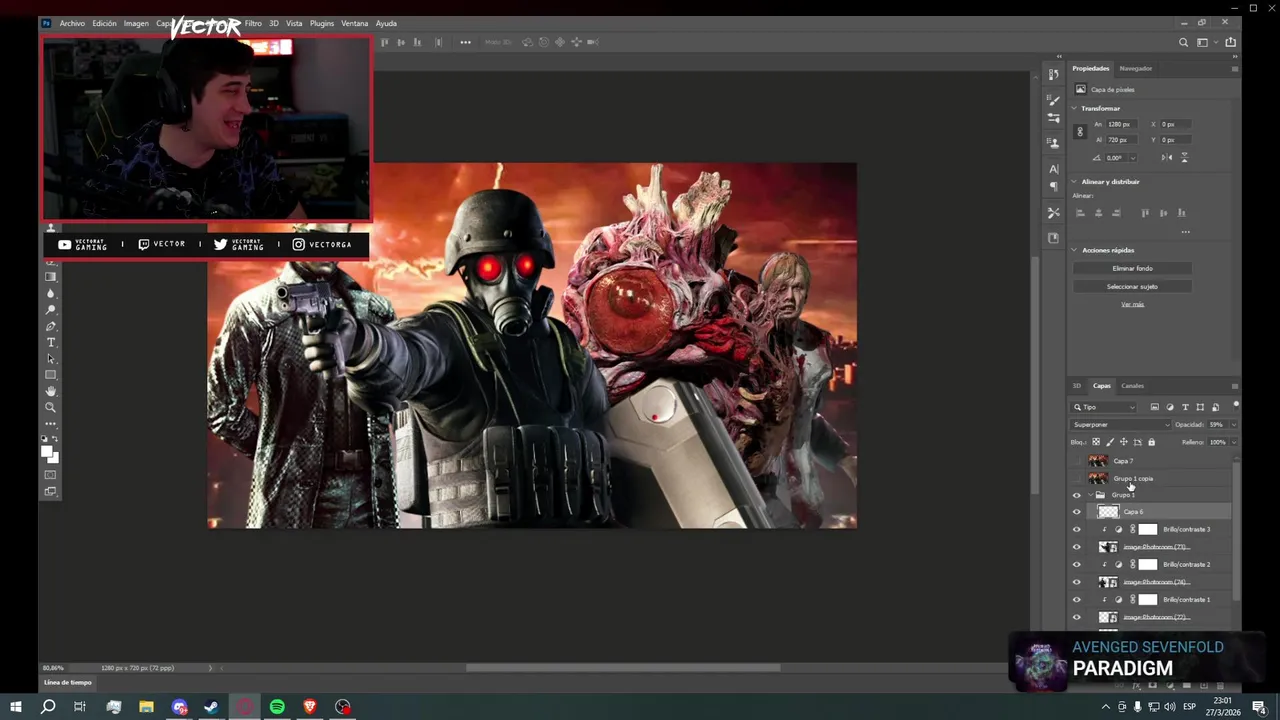Hide the Brillo/contraste 1 adjustment layer
Viewport: 1280px width, 720px height.
point(1077,600)
